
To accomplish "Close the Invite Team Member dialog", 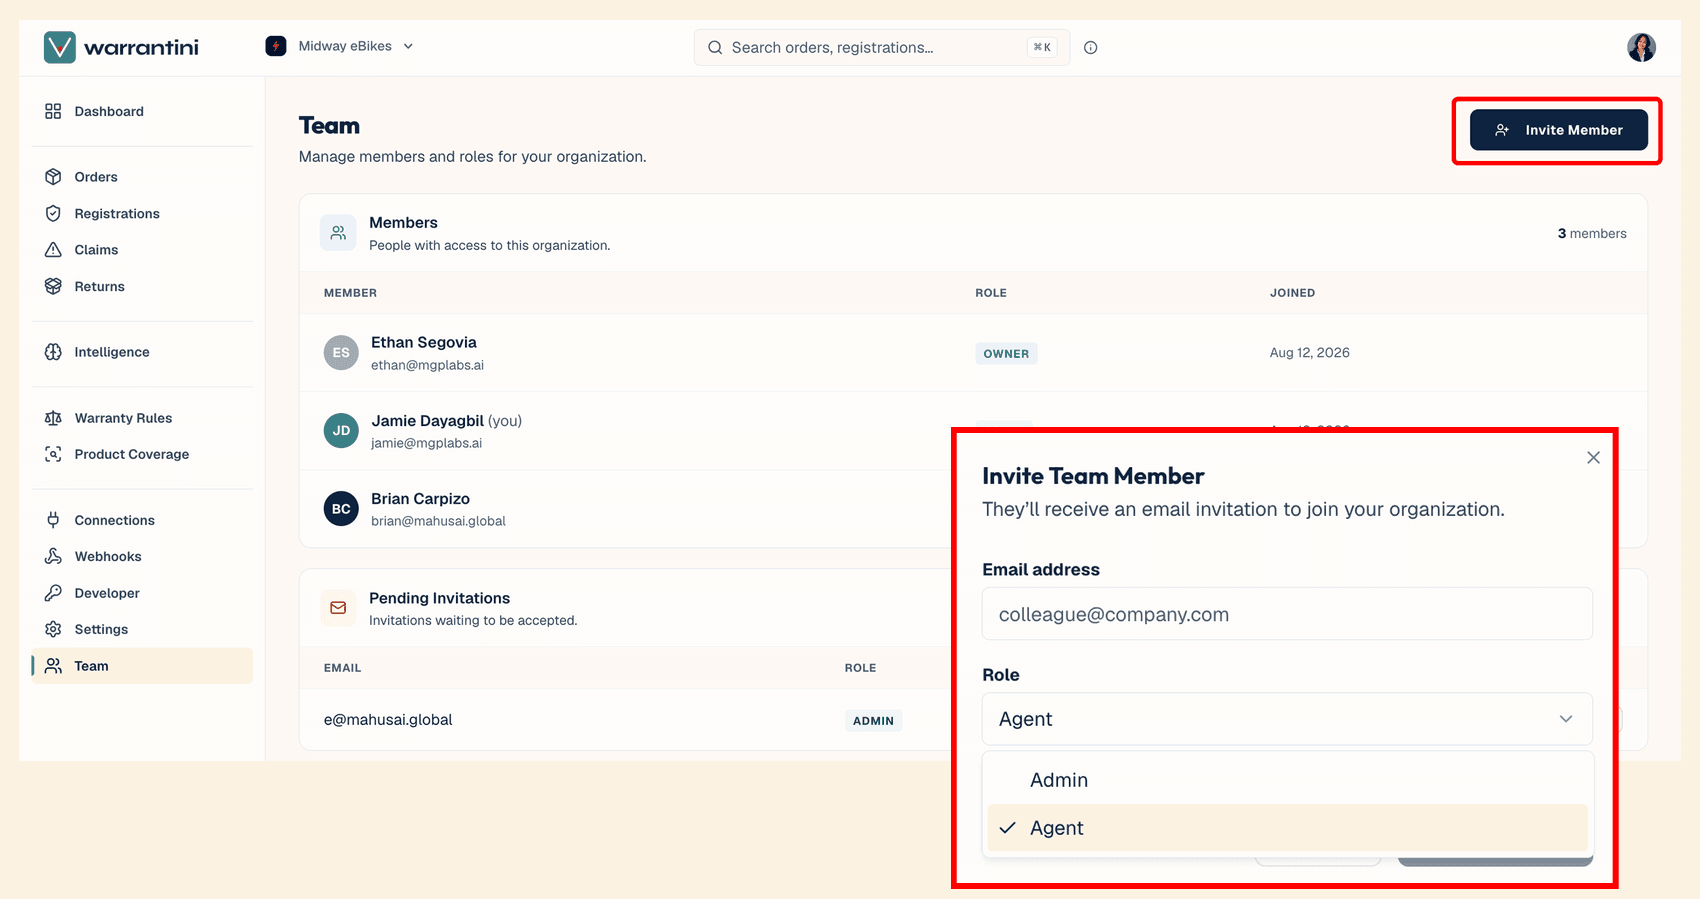I will (1593, 458).
